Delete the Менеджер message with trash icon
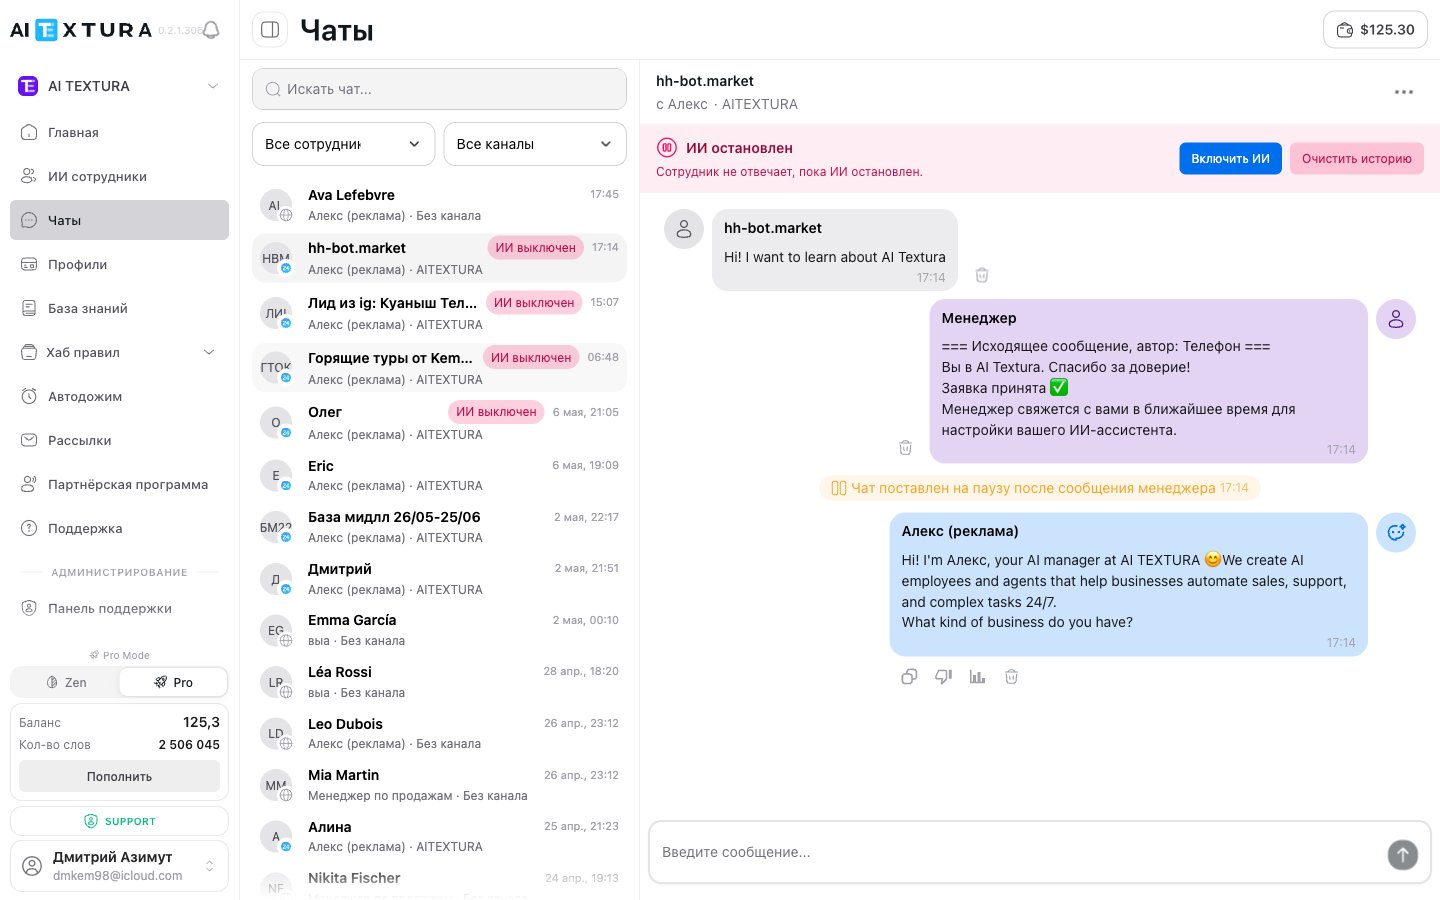The image size is (1440, 900). tap(905, 448)
